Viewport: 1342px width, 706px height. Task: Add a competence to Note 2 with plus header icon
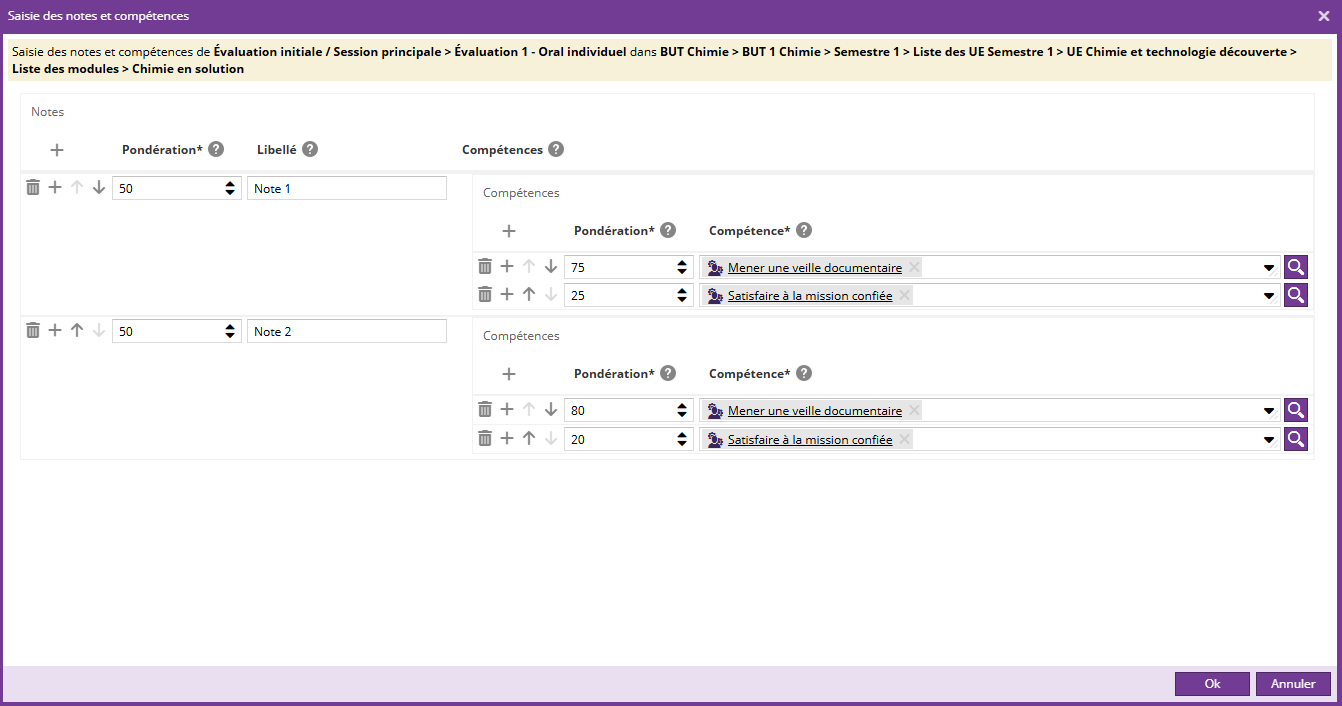point(509,374)
